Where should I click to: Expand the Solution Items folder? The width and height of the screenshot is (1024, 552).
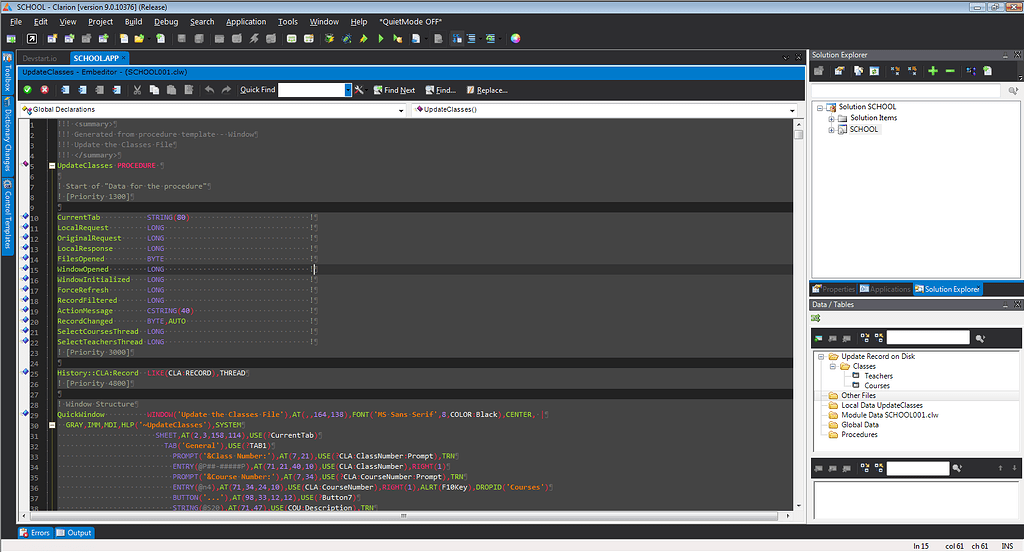pyautogui.click(x=831, y=118)
